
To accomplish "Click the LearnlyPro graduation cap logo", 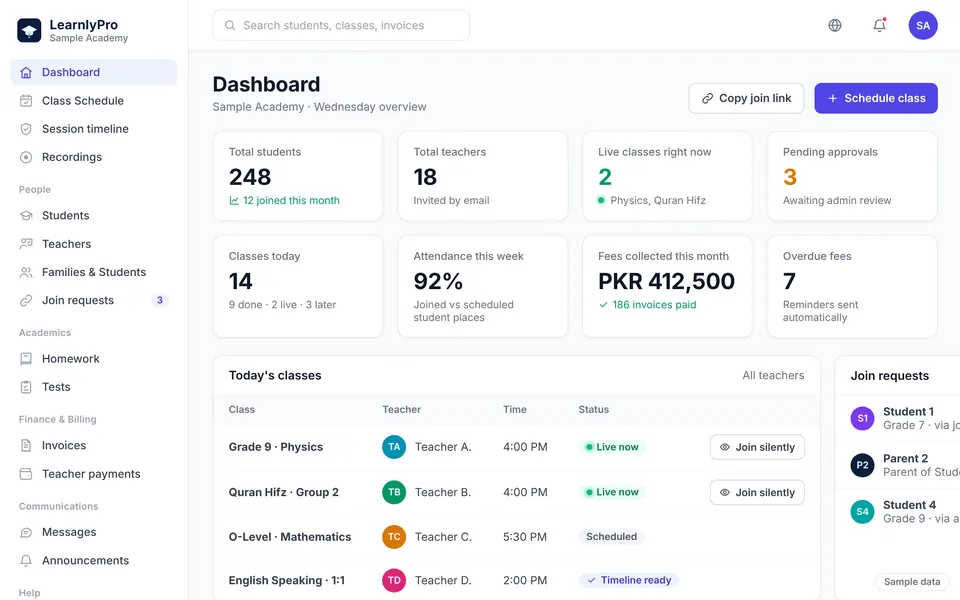I will (x=29, y=30).
